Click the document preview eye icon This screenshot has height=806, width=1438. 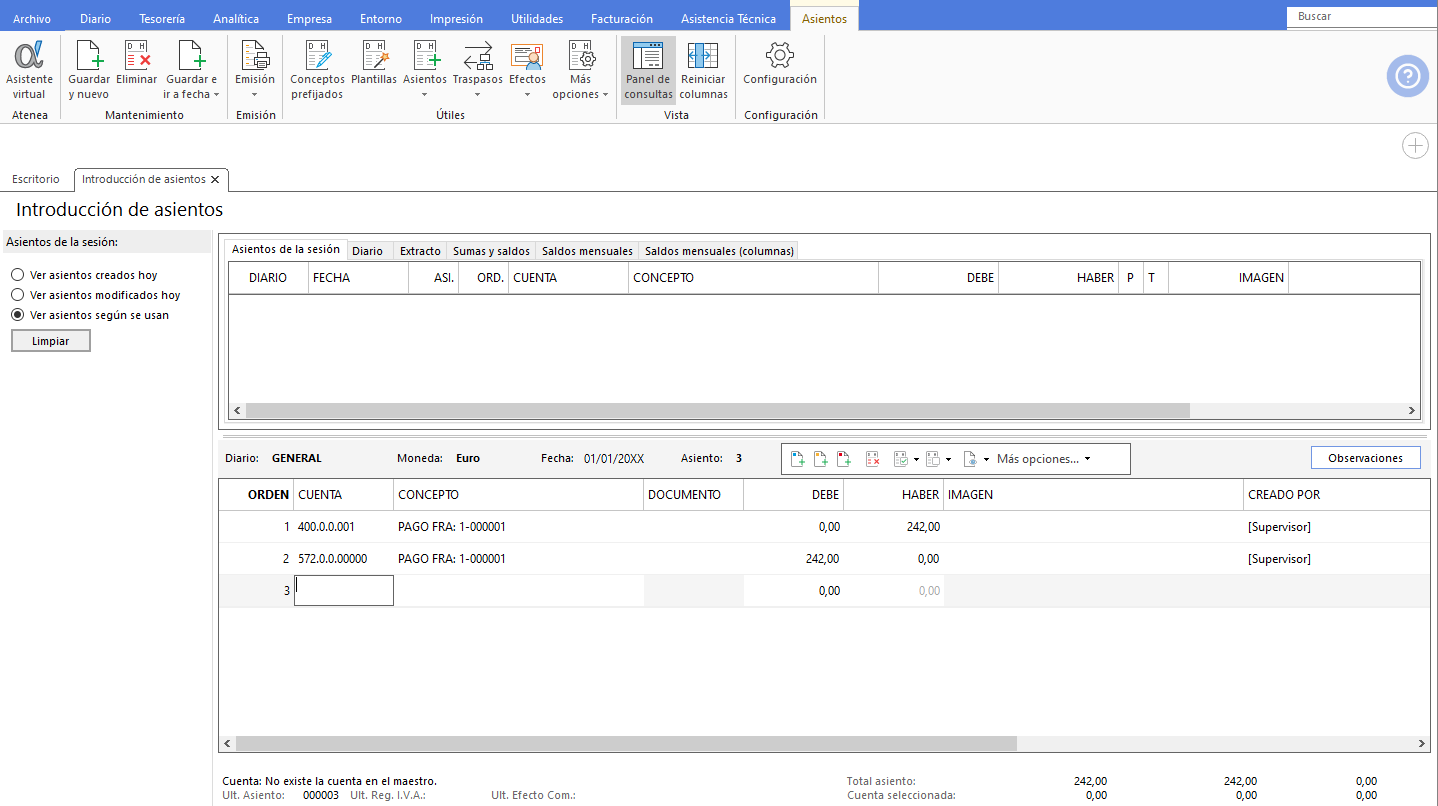coord(970,459)
